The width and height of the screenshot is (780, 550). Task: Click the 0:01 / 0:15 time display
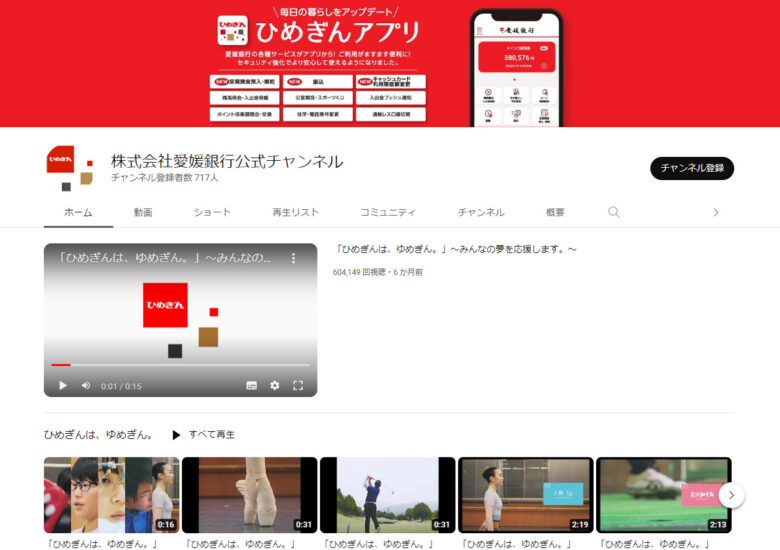[121, 386]
